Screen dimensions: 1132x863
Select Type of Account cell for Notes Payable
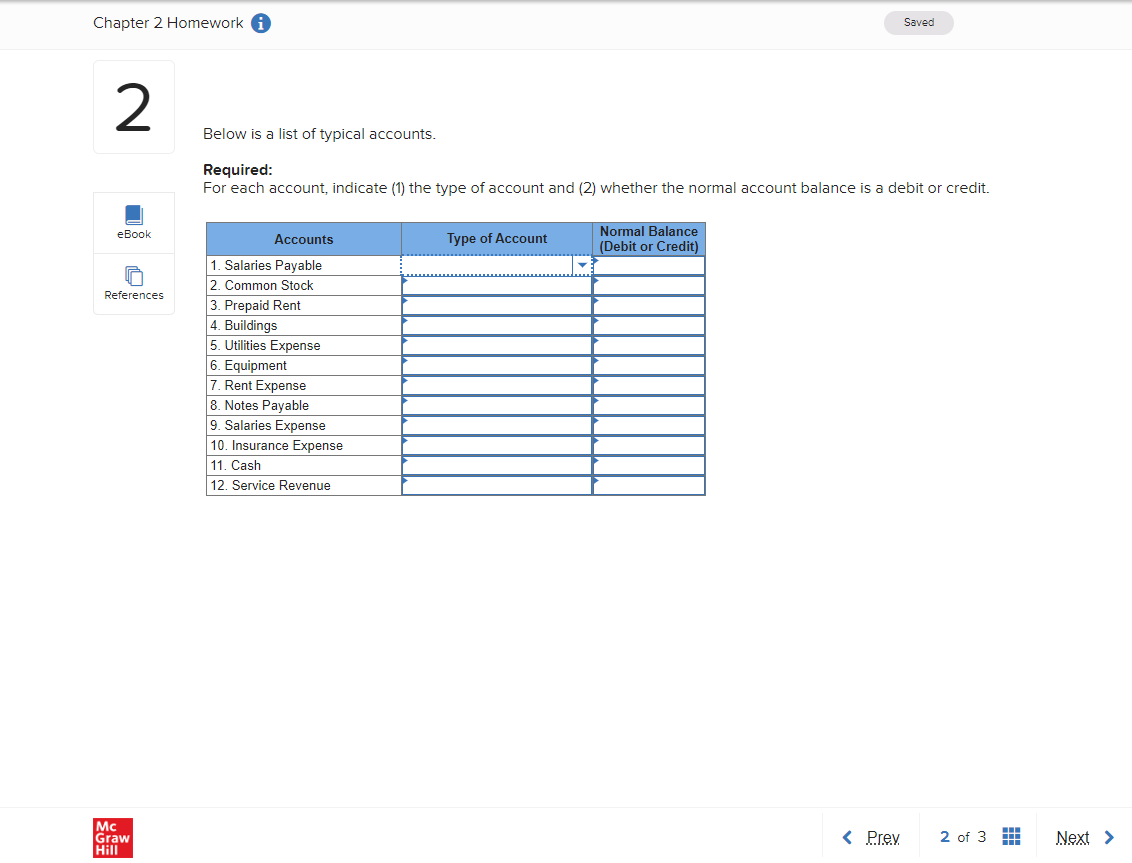click(497, 405)
